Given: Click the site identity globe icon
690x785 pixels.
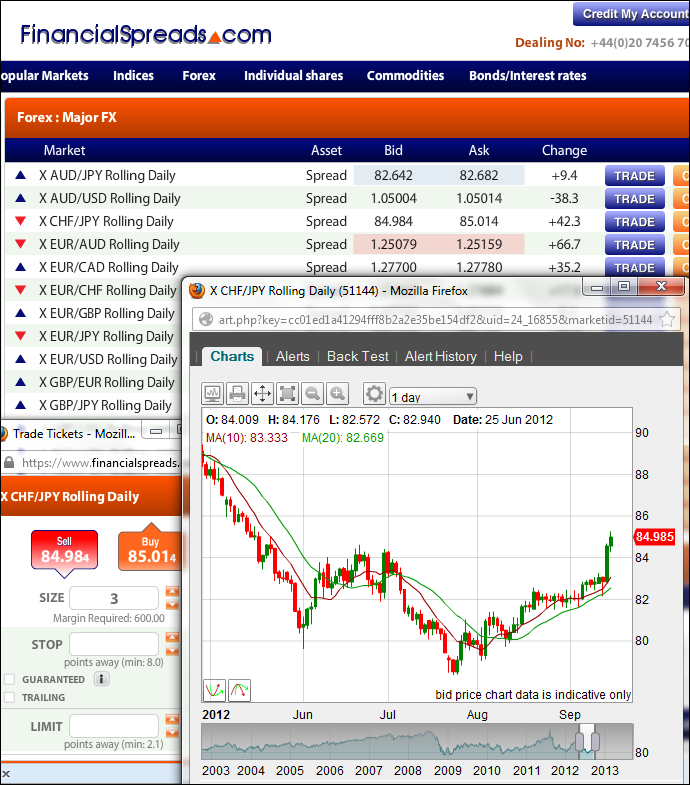Looking at the screenshot, I should (x=206, y=319).
